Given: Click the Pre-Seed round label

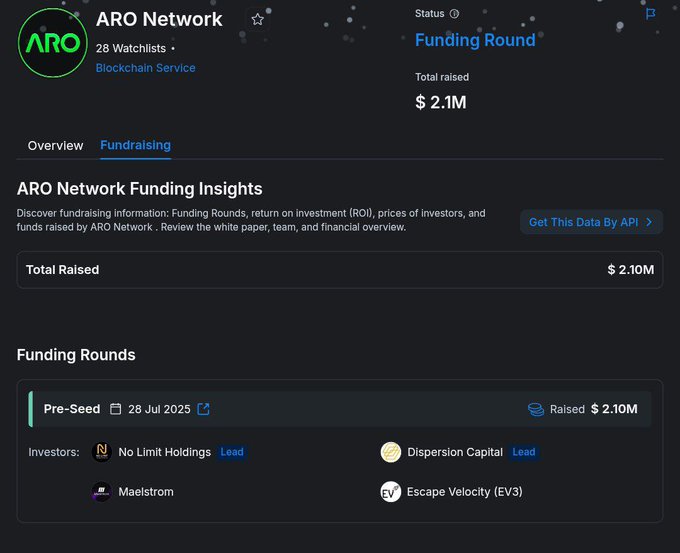Looking at the screenshot, I should 72,409.
